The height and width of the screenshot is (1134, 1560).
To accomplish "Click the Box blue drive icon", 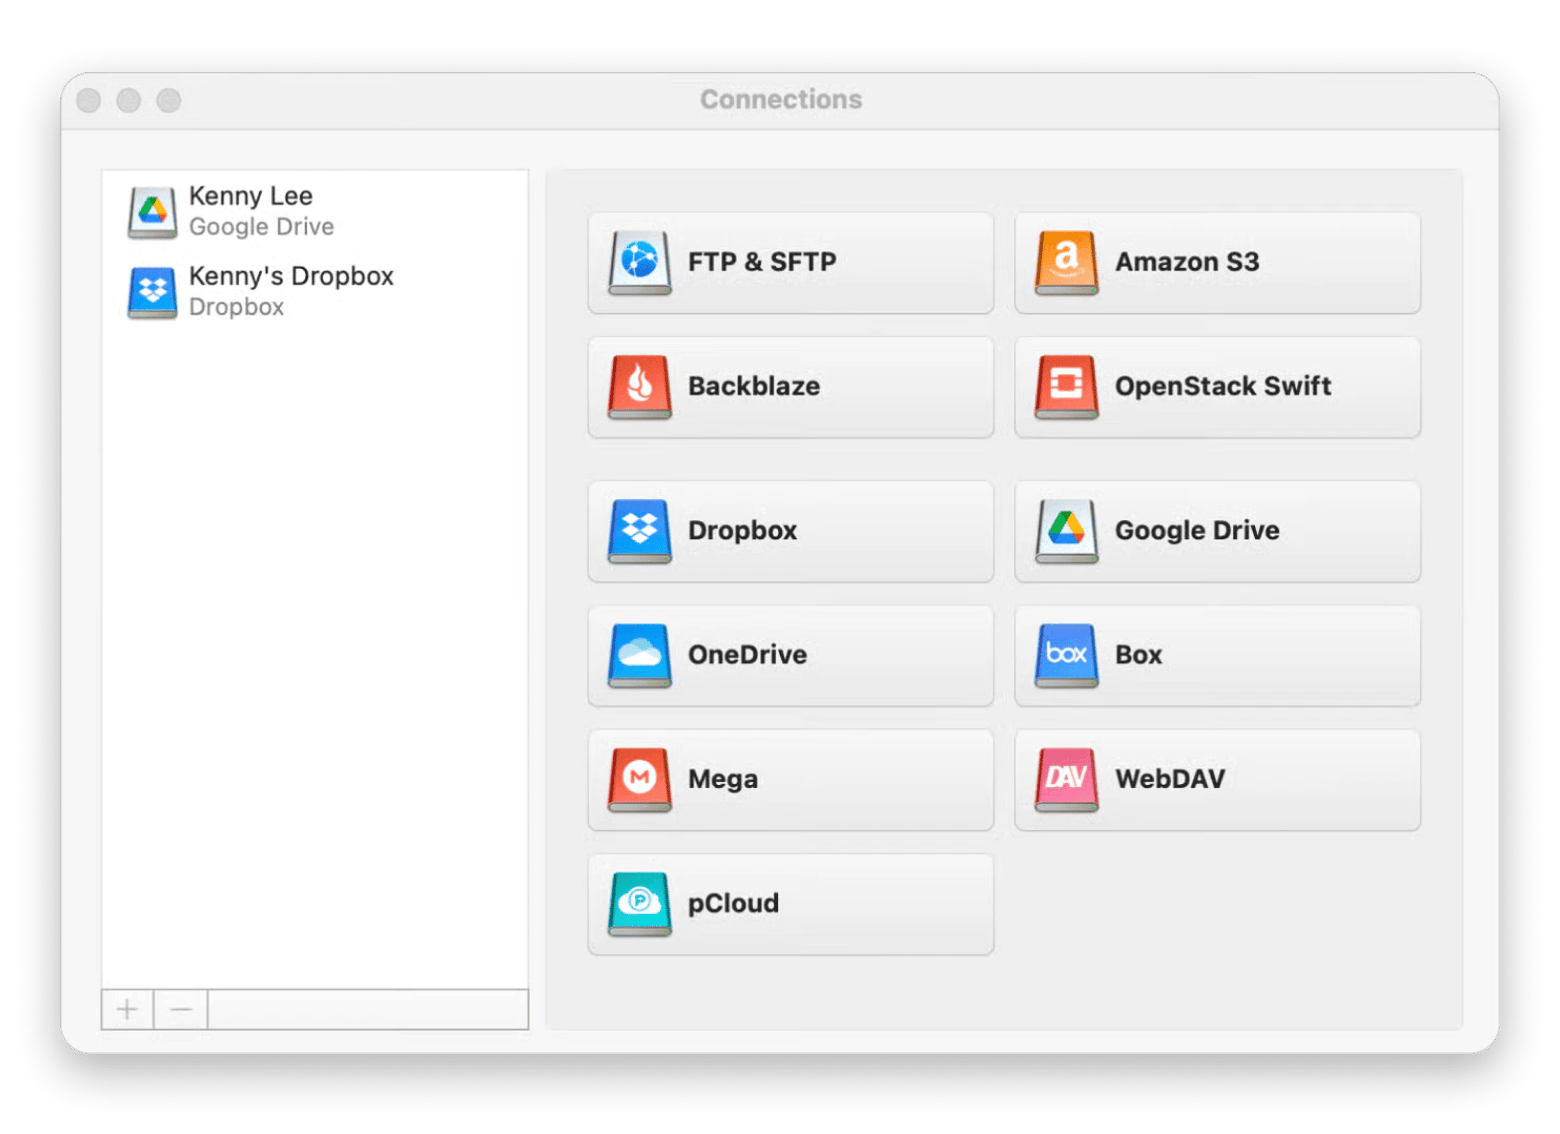I will tap(1066, 655).
